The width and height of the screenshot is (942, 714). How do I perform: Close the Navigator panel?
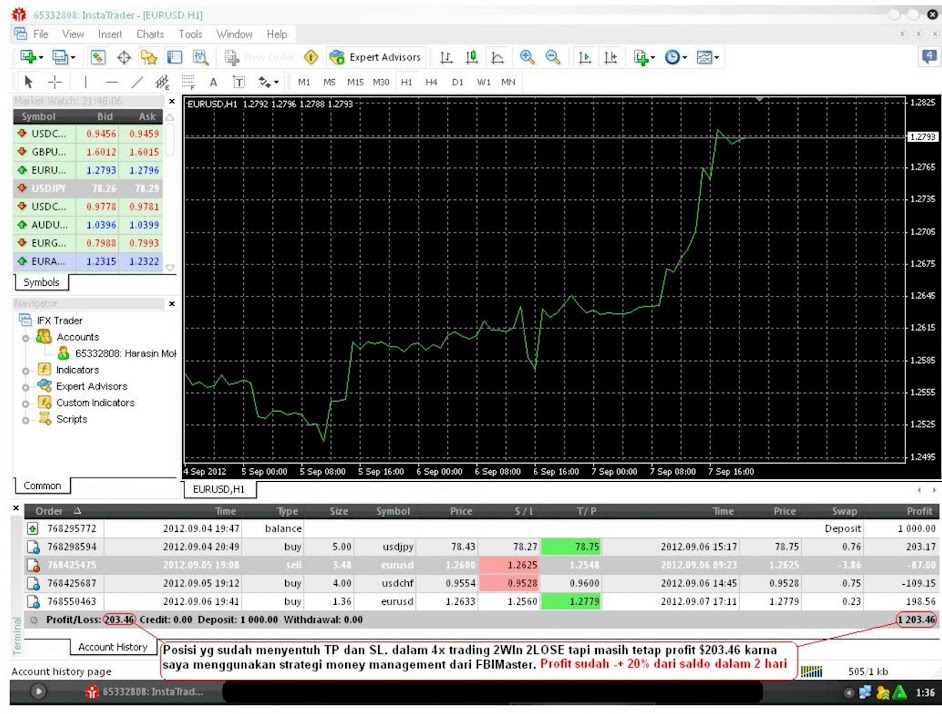tap(172, 304)
